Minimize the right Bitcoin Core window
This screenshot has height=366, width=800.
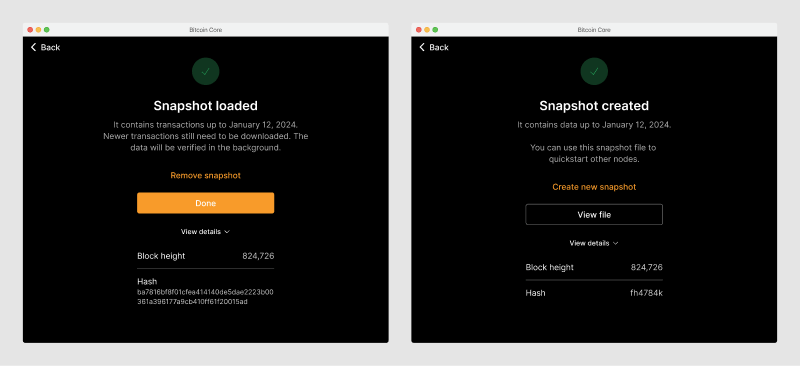[427, 30]
